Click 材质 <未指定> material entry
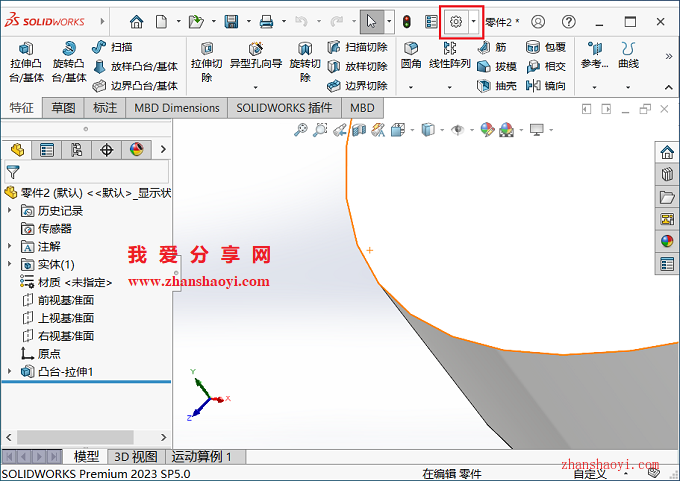680x481 pixels. click(66, 282)
